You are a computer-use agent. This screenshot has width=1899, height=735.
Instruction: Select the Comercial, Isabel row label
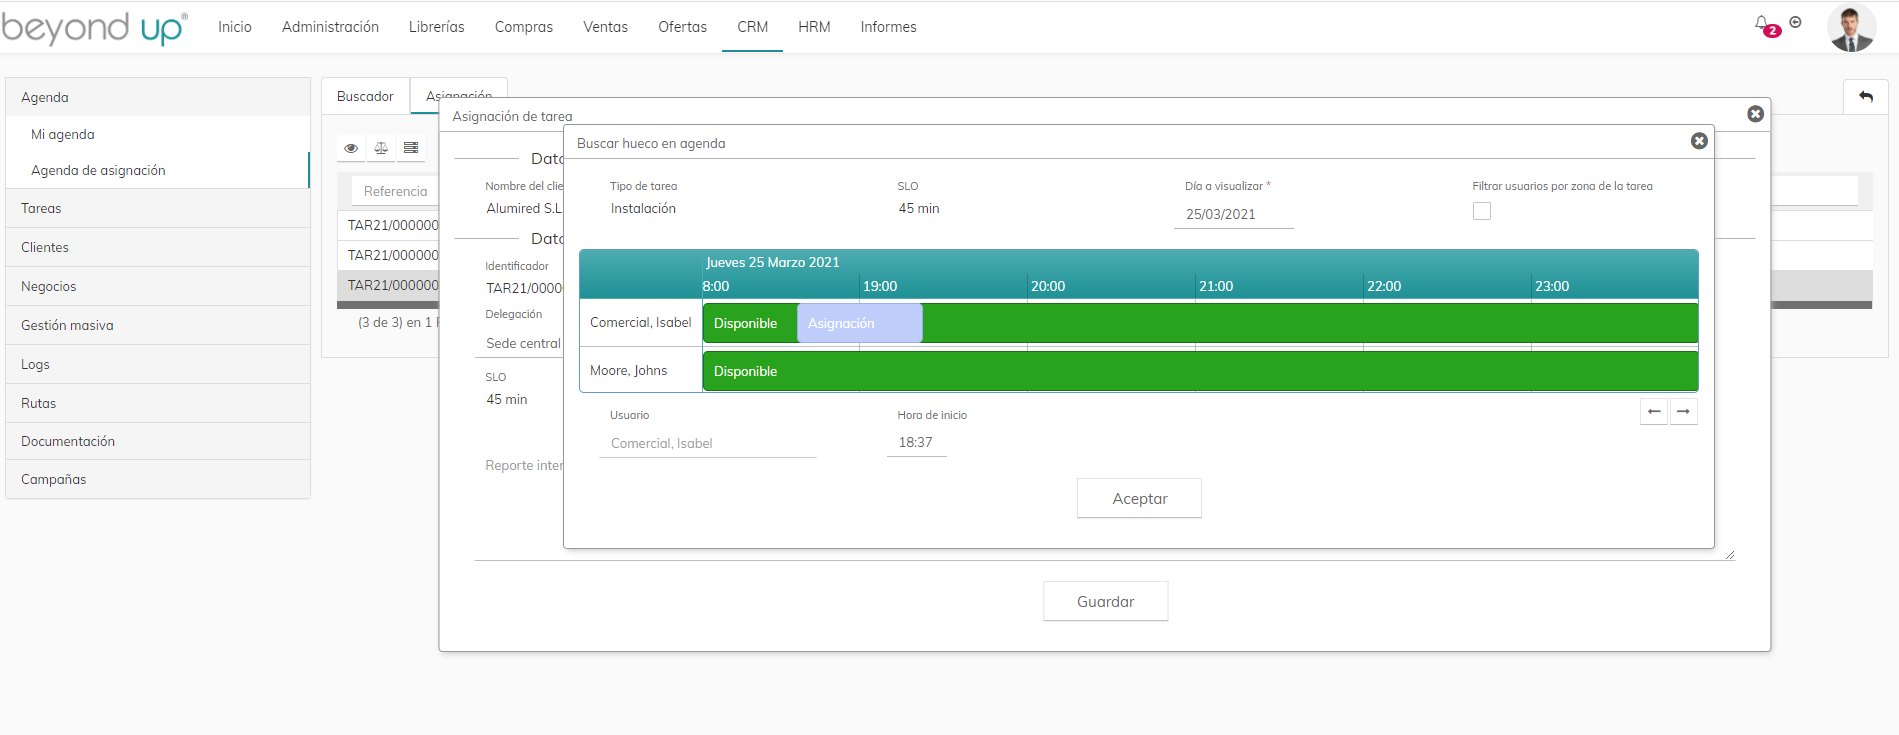point(641,322)
